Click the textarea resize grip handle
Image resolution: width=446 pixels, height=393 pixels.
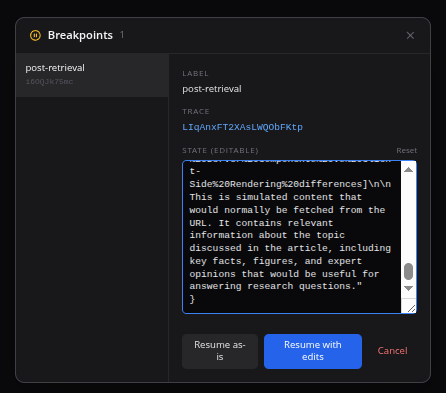tap(411, 309)
